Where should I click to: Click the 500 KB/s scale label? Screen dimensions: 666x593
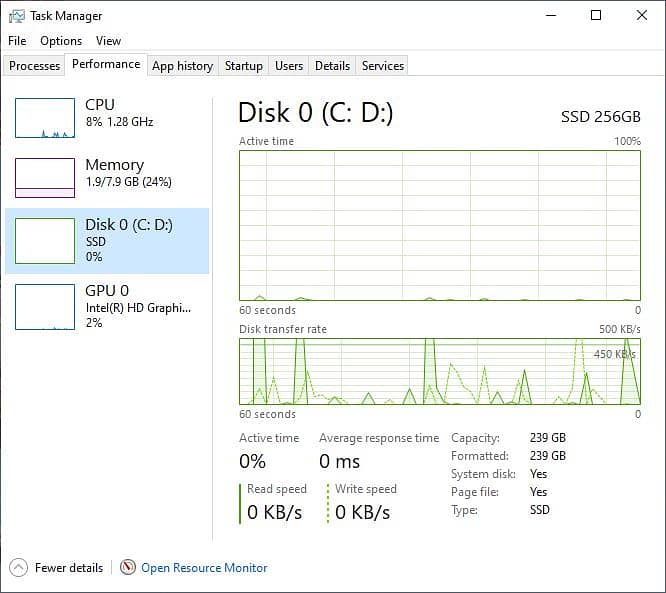[620, 329]
